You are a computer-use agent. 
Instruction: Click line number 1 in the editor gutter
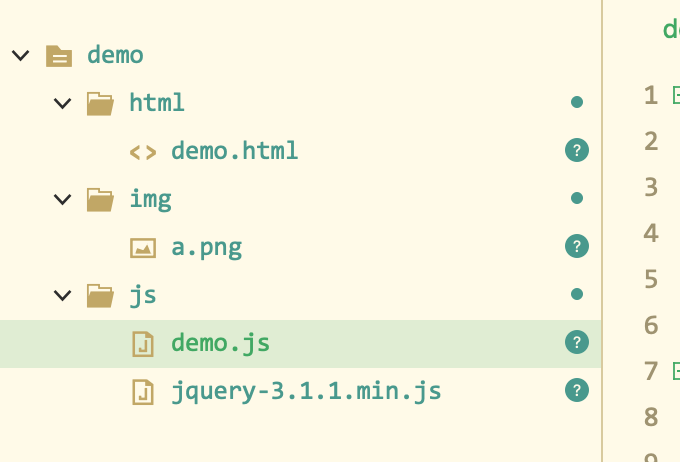click(x=651, y=95)
